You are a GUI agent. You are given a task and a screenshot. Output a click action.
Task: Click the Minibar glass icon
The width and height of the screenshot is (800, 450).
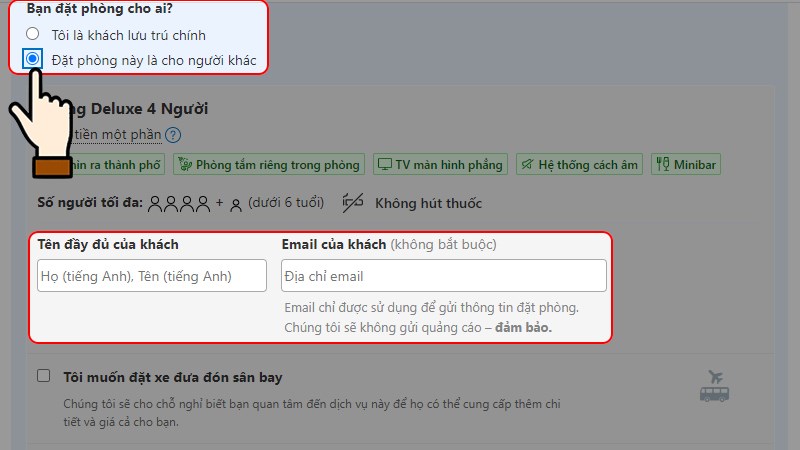pos(663,164)
